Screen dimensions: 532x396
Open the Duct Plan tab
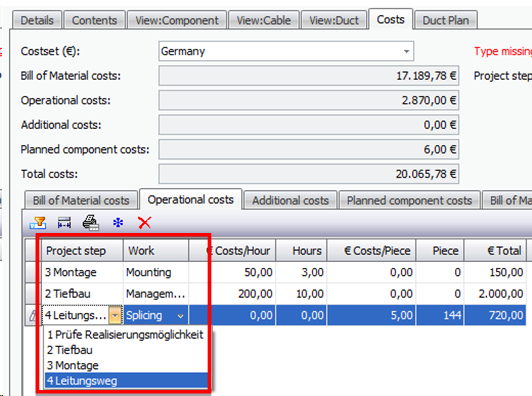[x=446, y=20]
